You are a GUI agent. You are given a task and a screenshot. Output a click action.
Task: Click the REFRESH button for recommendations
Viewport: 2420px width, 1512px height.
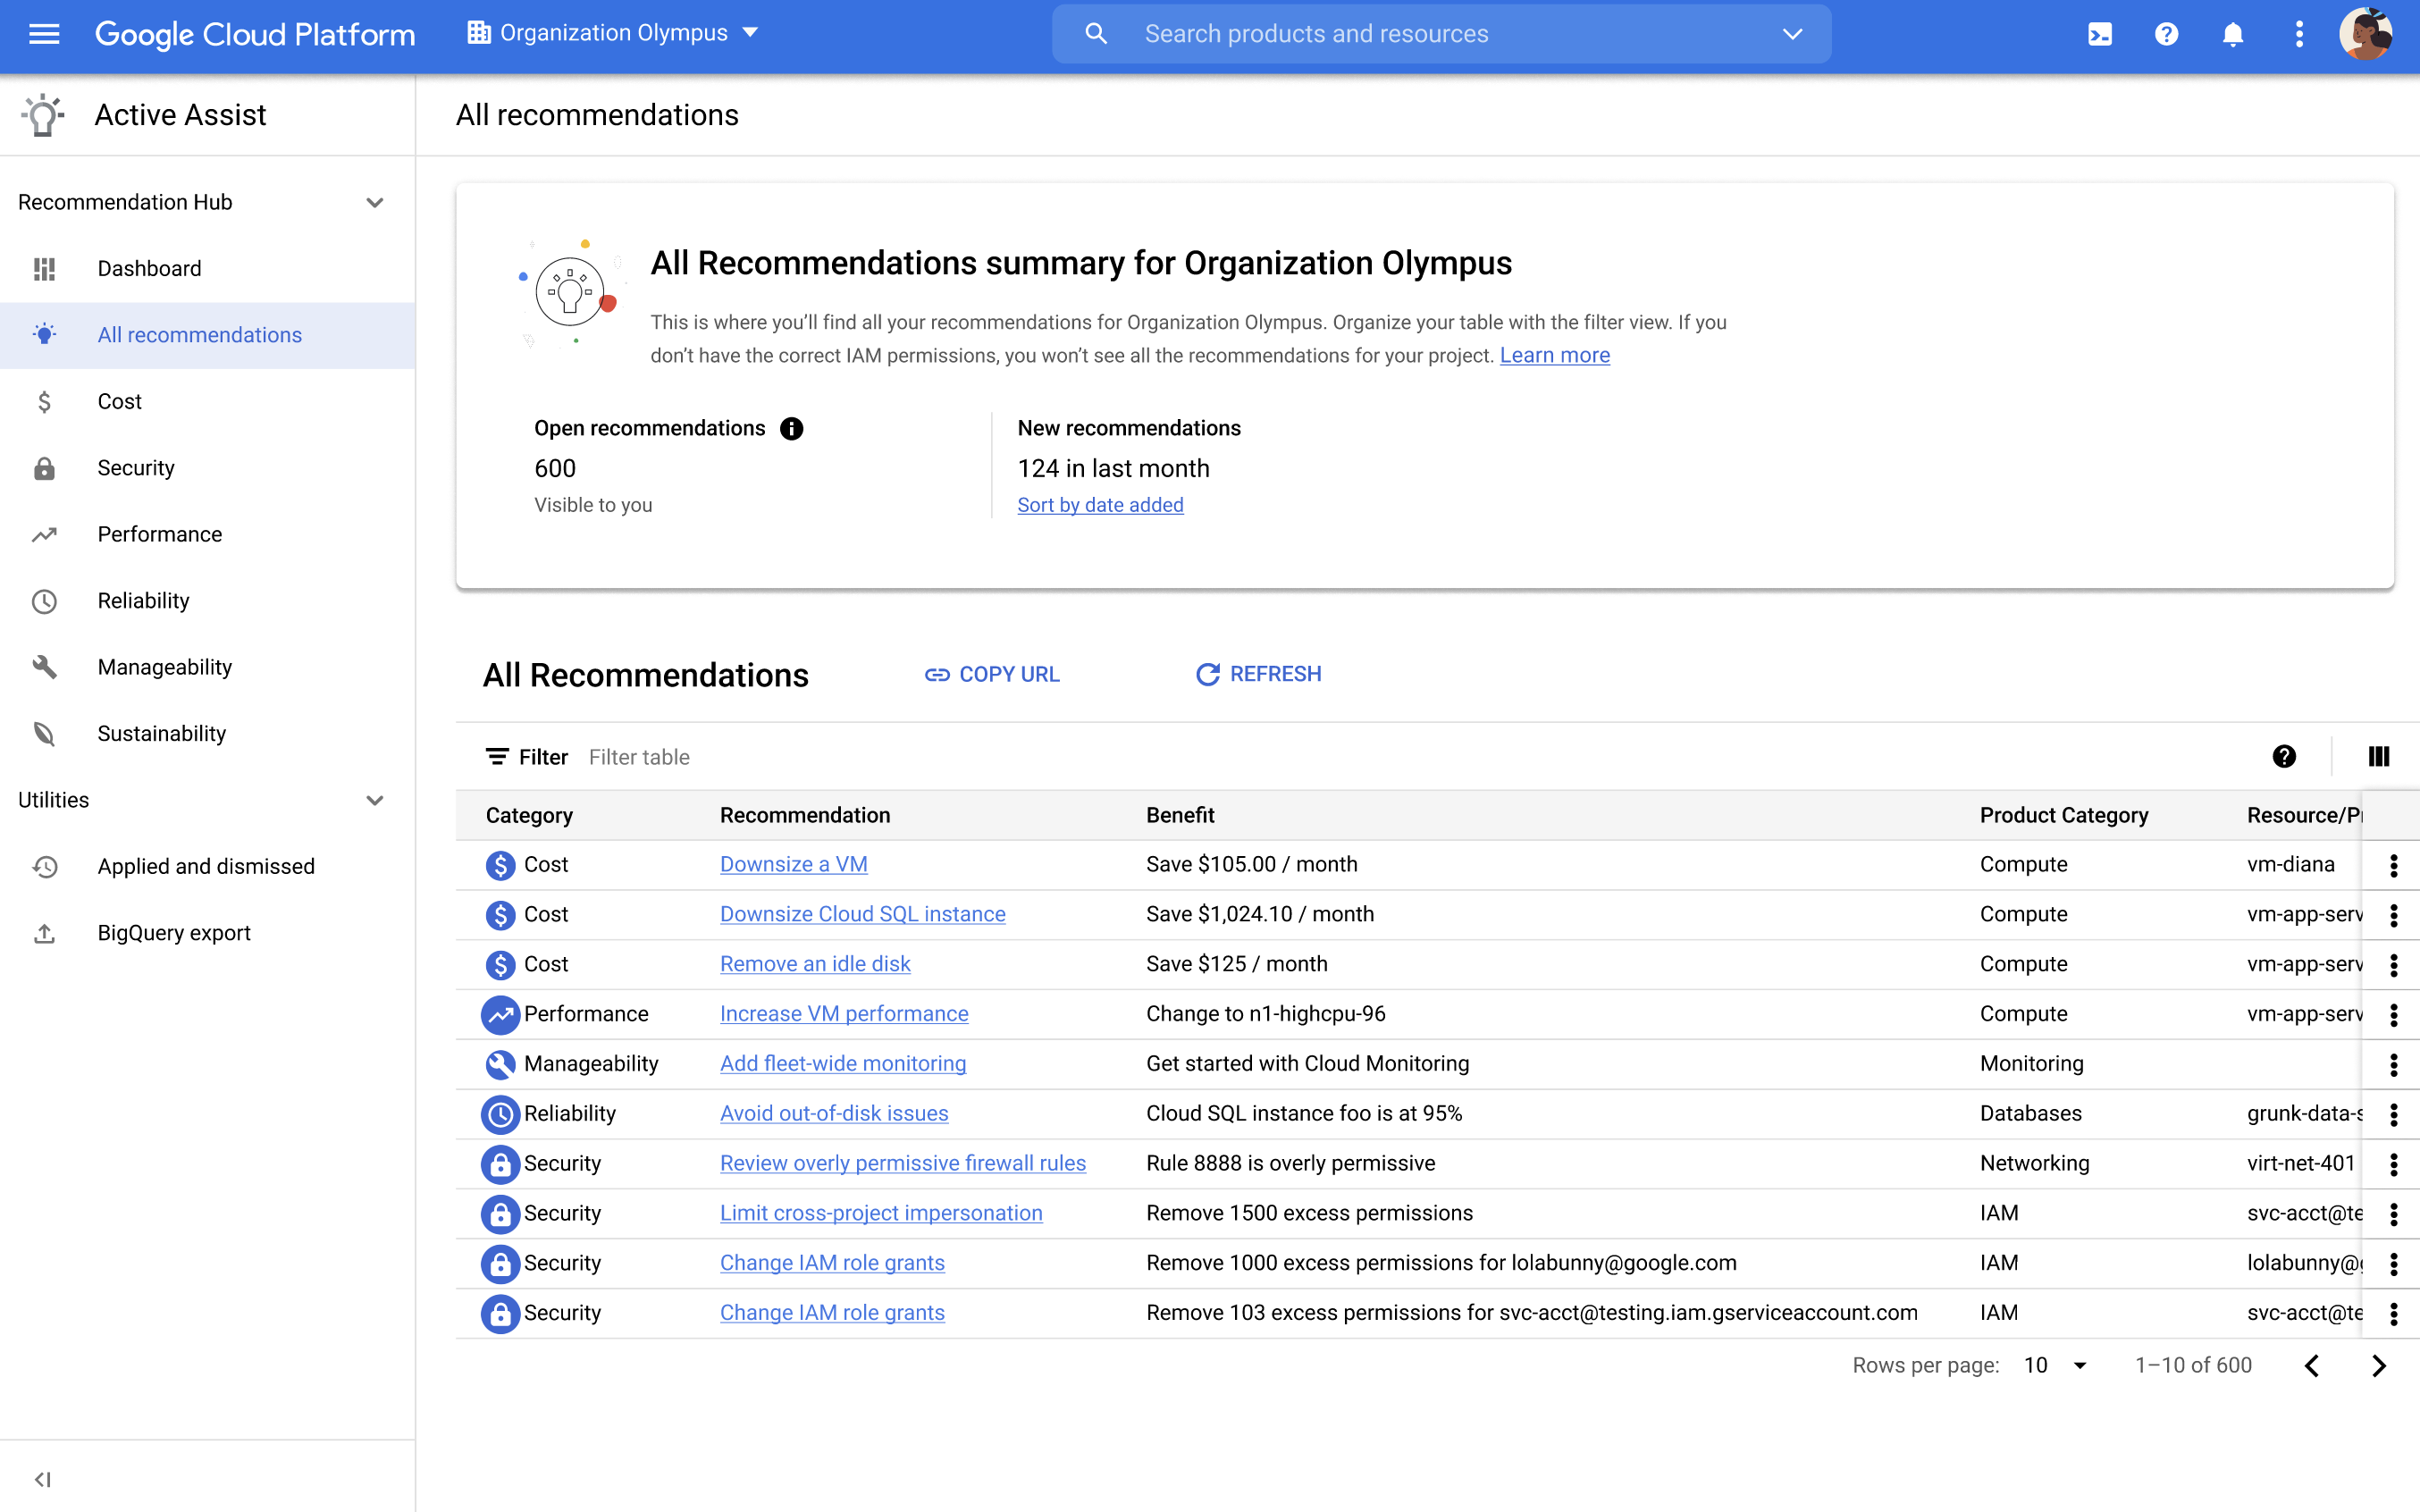click(x=1262, y=674)
